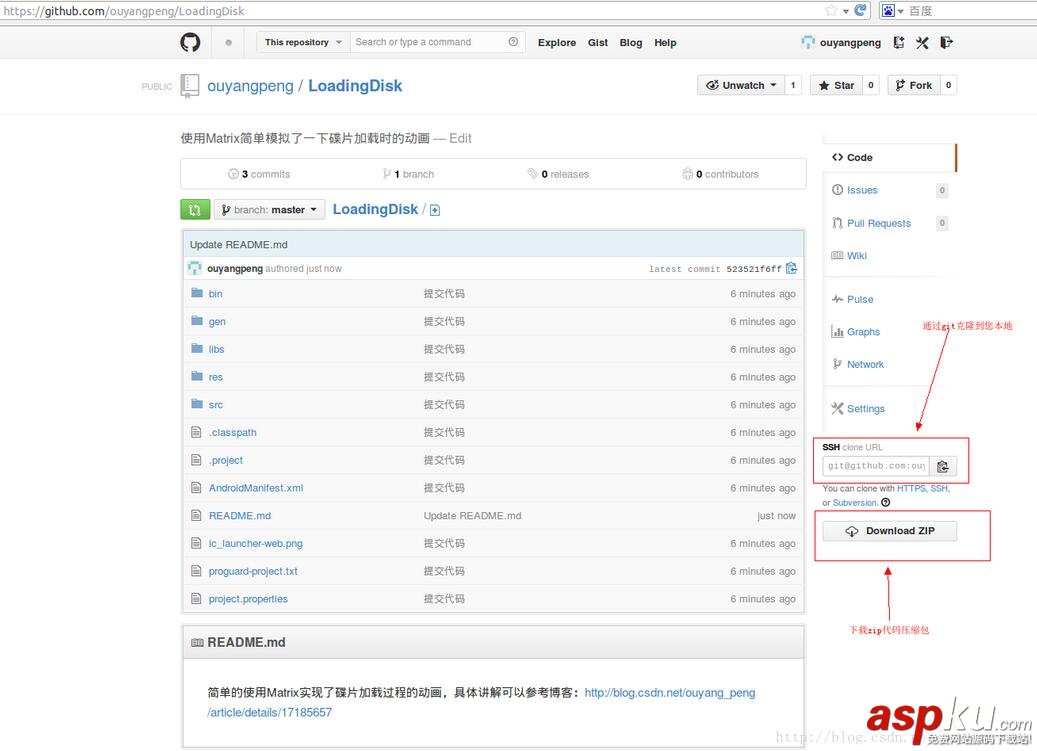This screenshot has height=751, width=1037.
Task: Click Explore in the top navigation
Action: click(557, 42)
